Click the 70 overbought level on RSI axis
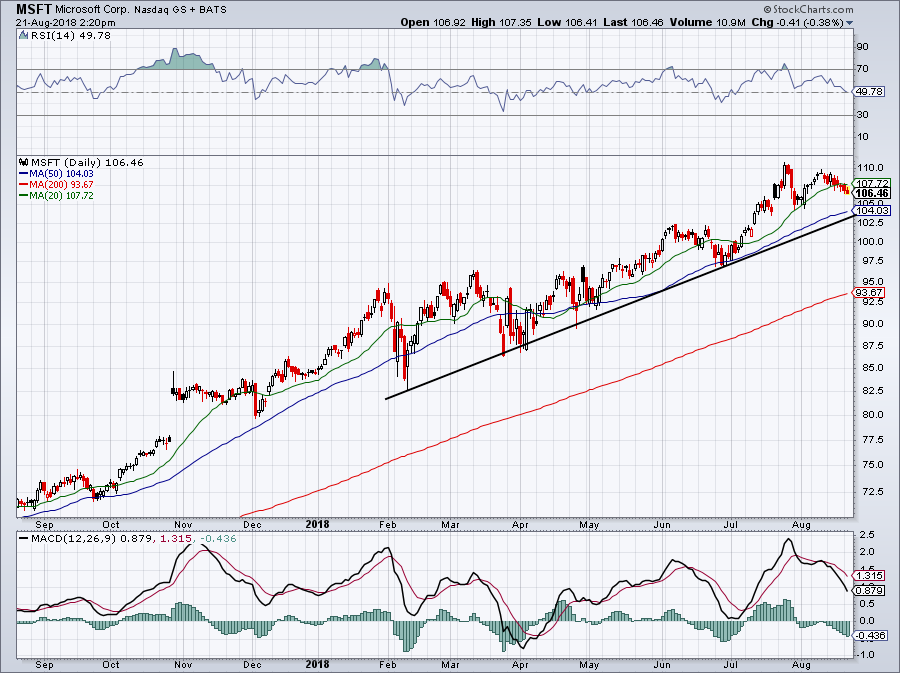The image size is (900, 673). click(862, 69)
